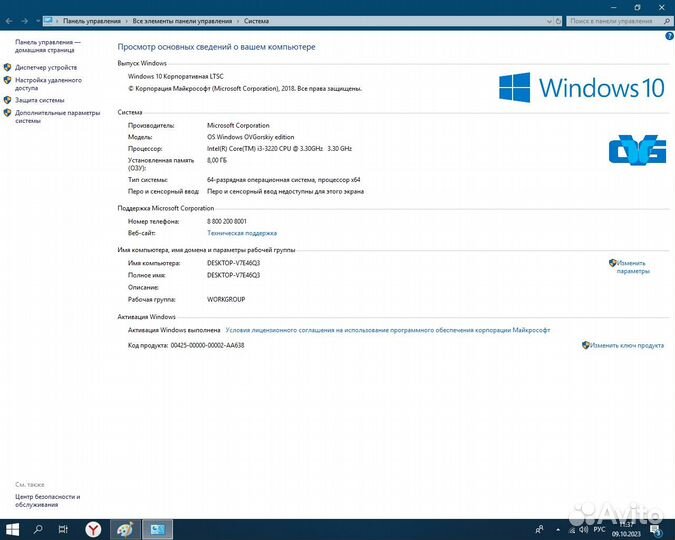Click the computer icon in address bar
The width and height of the screenshot is (675, 540).
[x=48, y=20]
